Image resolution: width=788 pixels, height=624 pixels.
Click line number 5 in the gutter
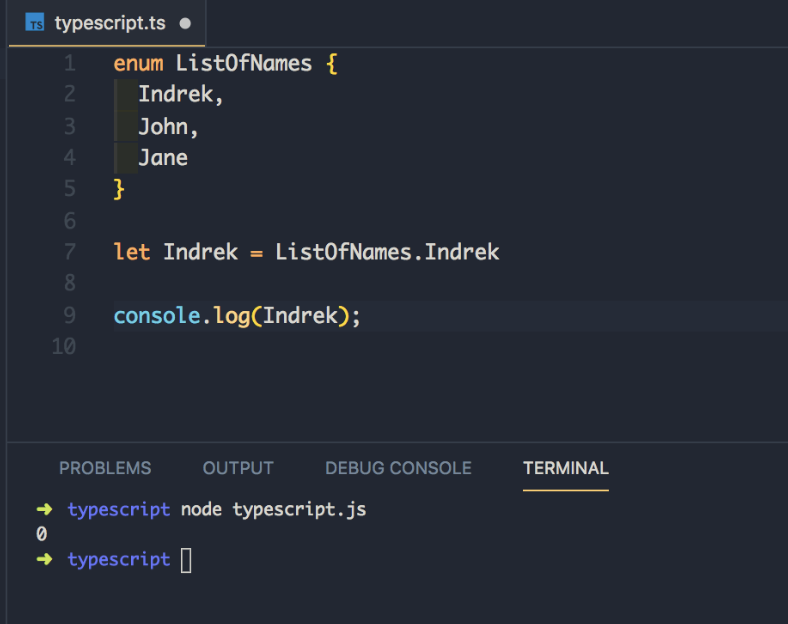[x=70, y=189]
